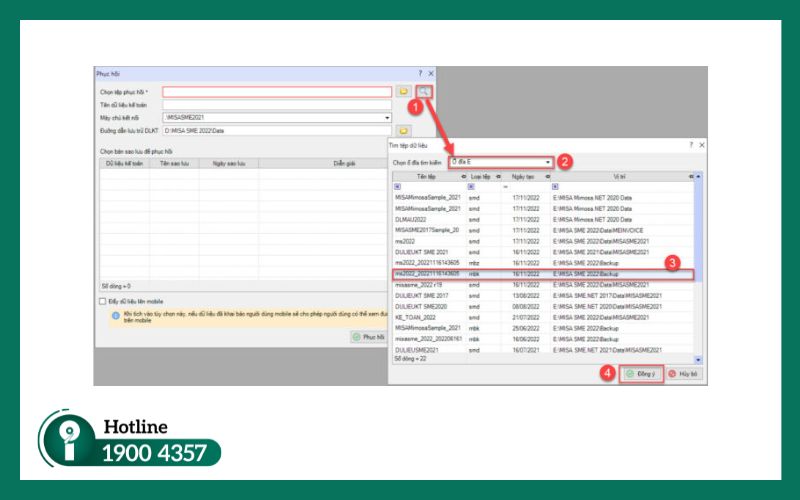Open filter condition icon under Loại tệp column

[x=471, y=187]
